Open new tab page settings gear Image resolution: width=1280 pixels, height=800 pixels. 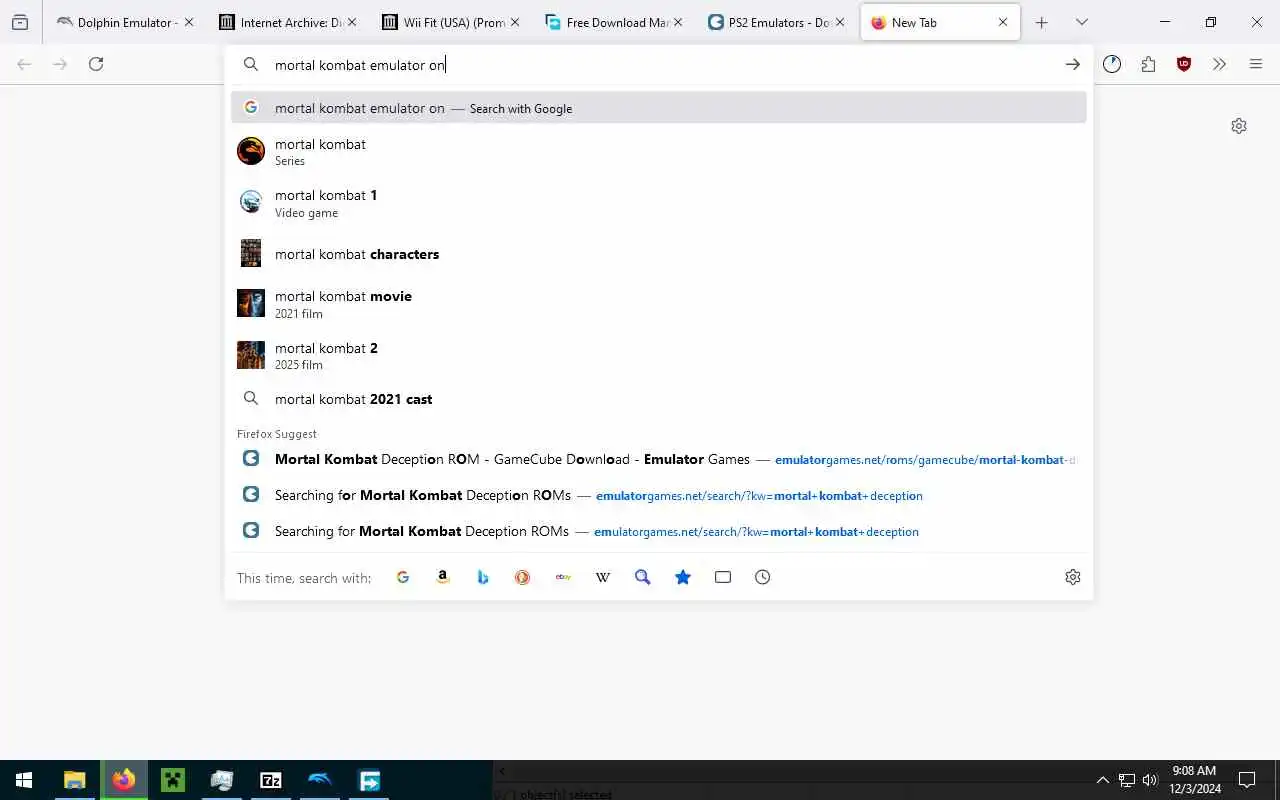tap(1239, 126)
